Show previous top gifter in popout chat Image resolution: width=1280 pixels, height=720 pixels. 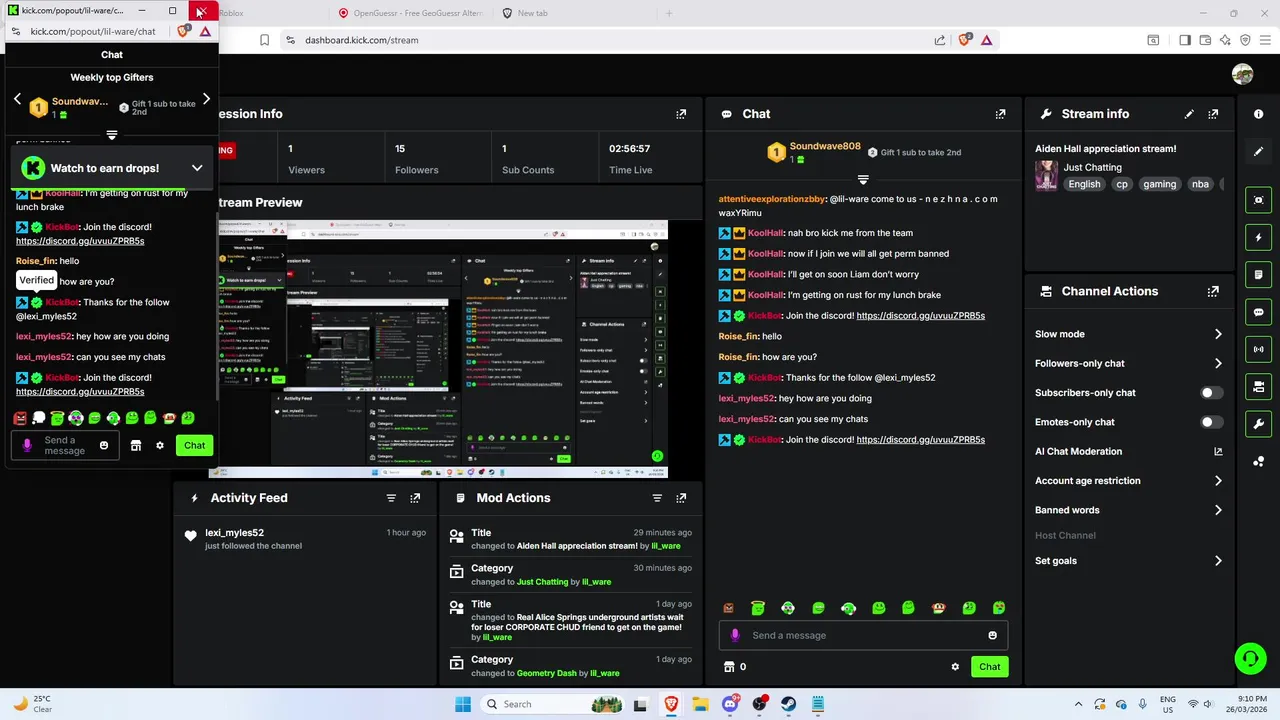pyautogui.click(x=17, y=99)
